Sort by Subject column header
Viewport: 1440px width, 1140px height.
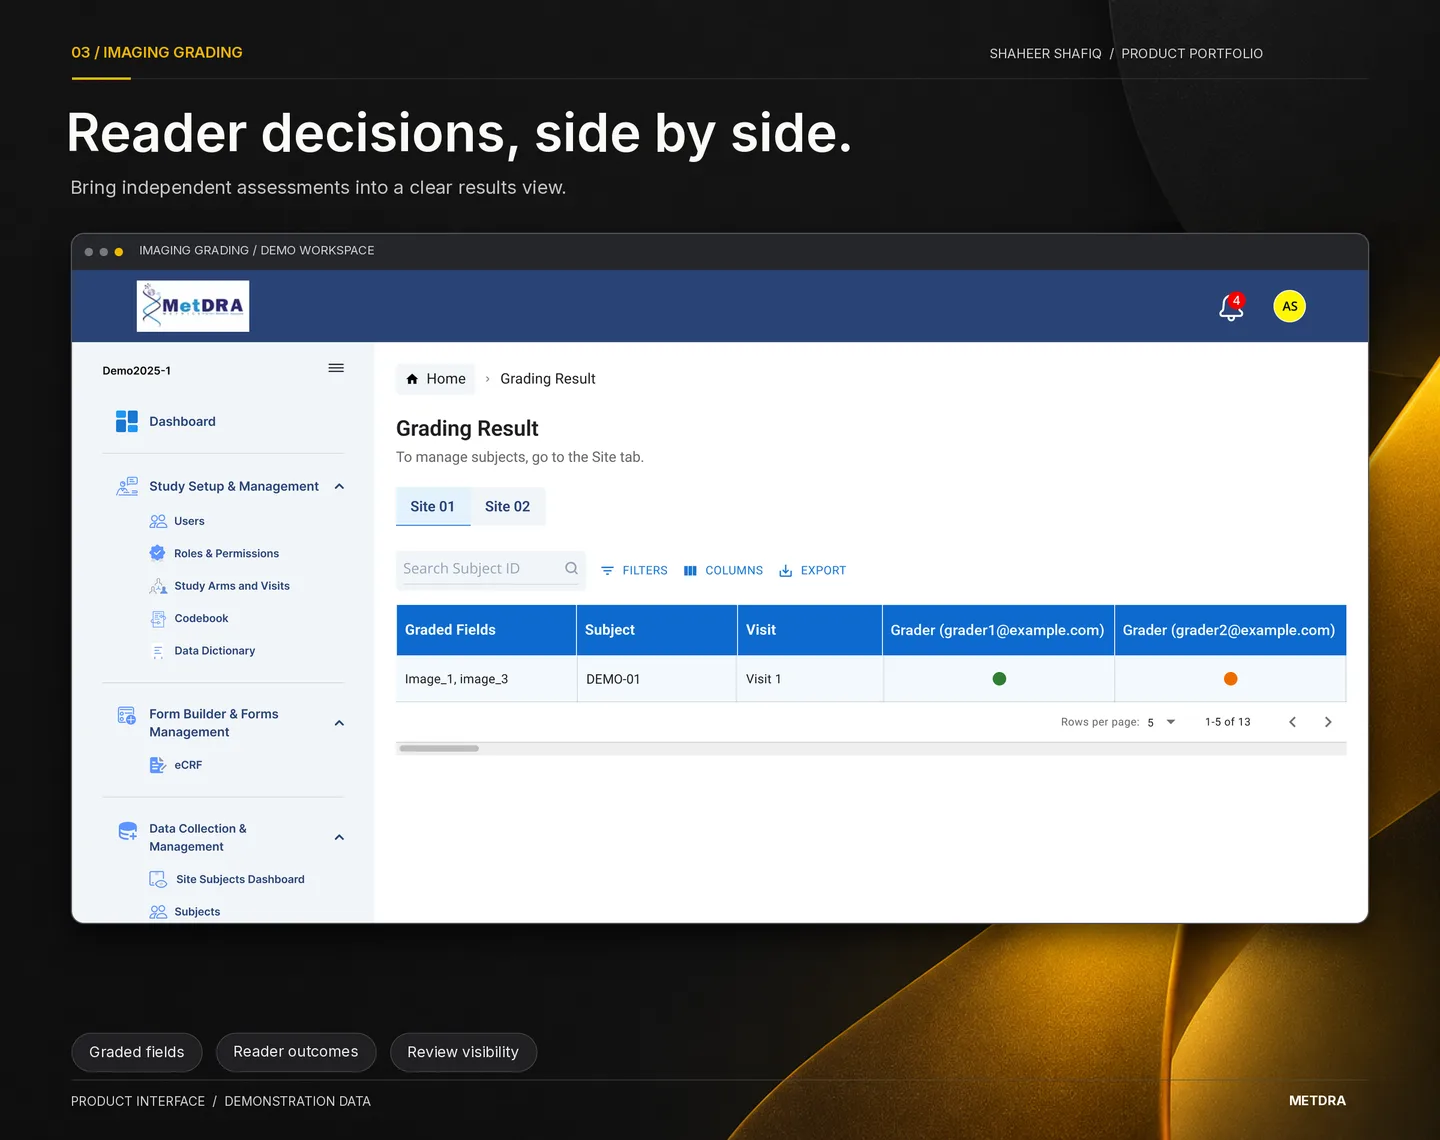[657, 630]
